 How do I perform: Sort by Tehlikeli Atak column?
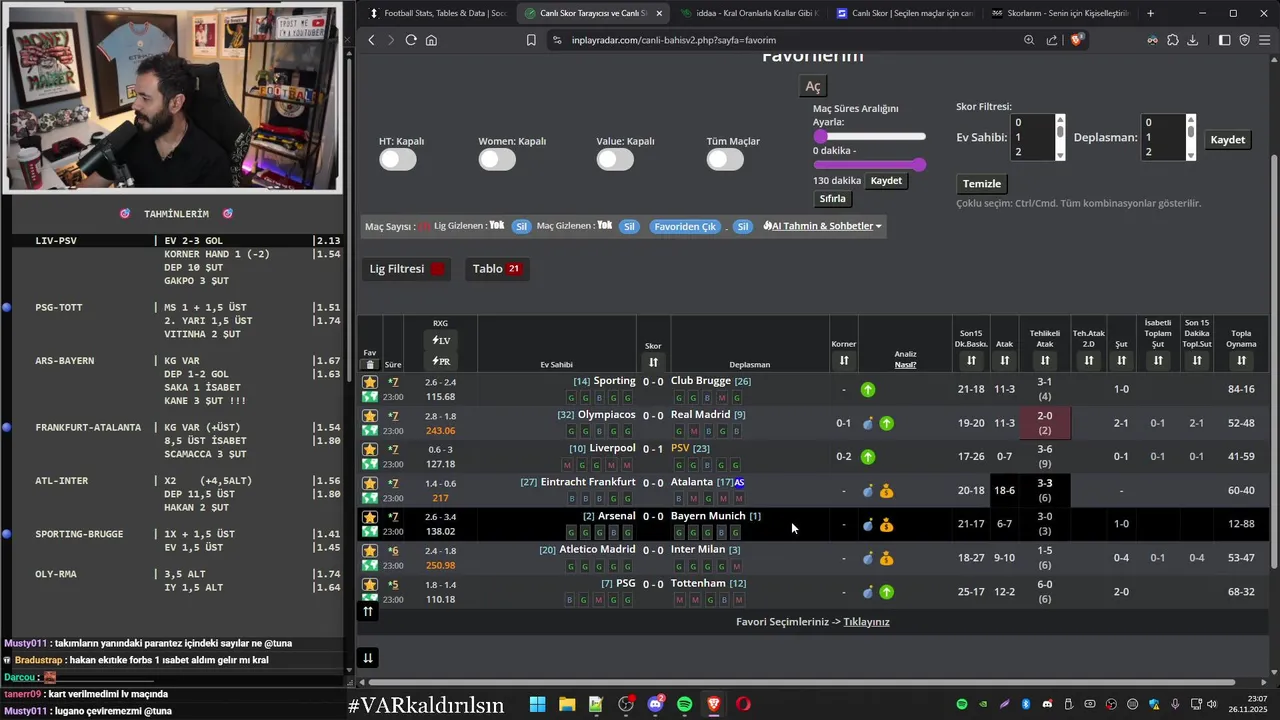1045,360
